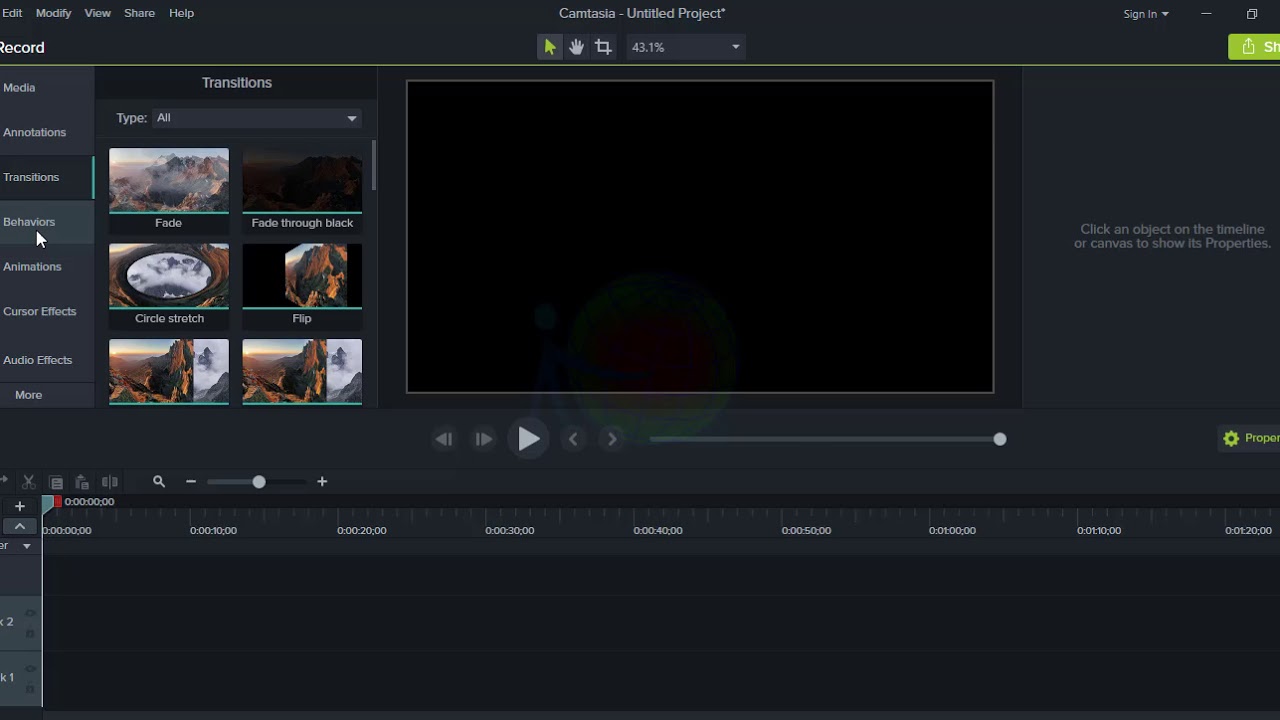Screen dimensions: 1280x720
Task: Cut the selection with the scissors icon
Action: 27,481
